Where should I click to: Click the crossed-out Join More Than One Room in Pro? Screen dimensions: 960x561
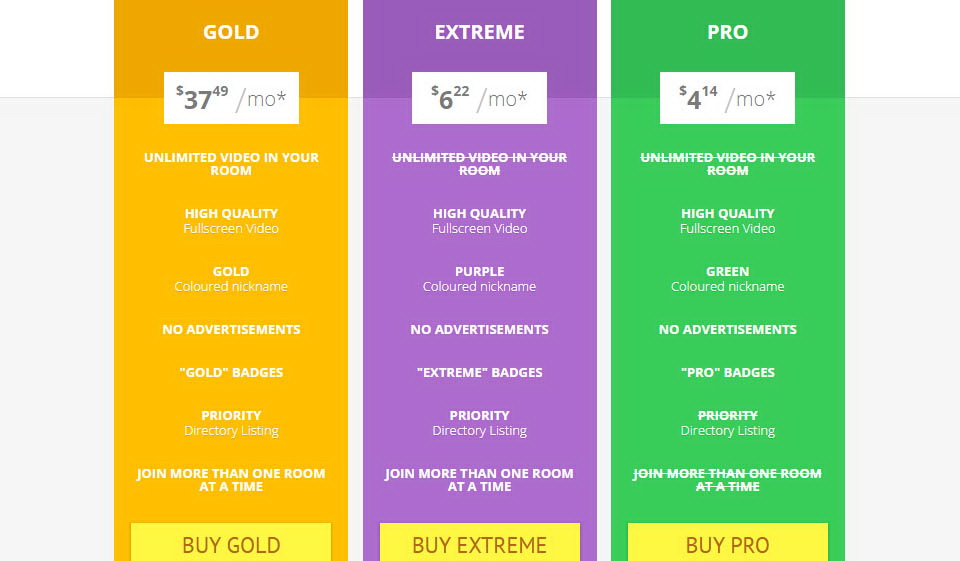pos(727,480)
